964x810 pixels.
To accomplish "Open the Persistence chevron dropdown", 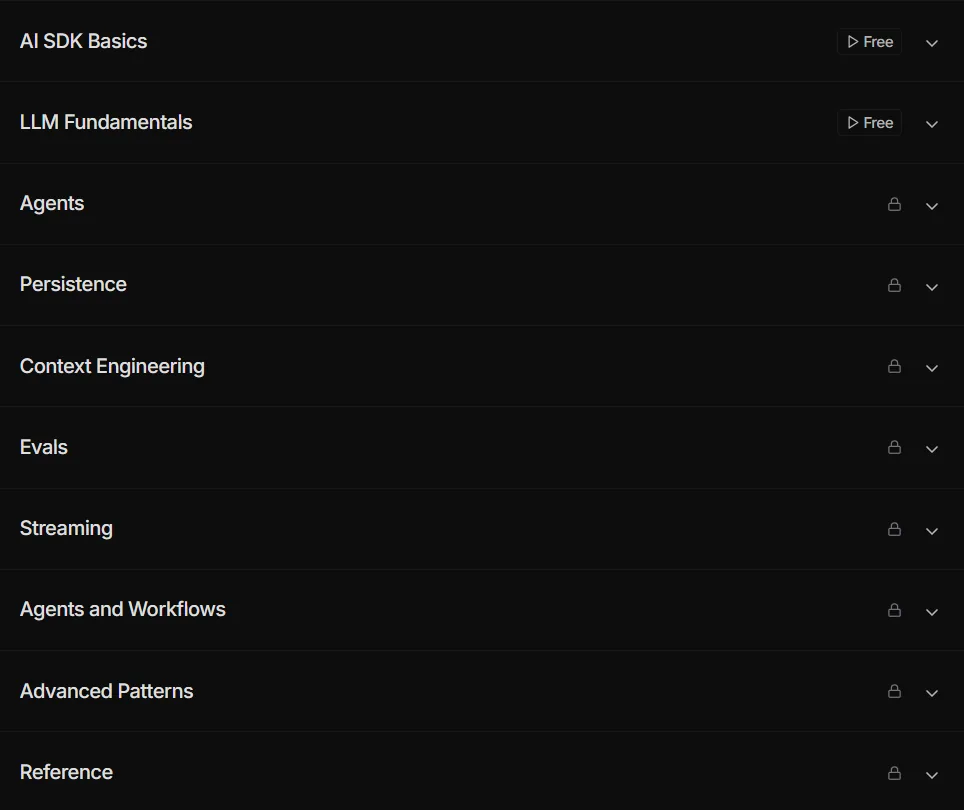I will point(932,287).
